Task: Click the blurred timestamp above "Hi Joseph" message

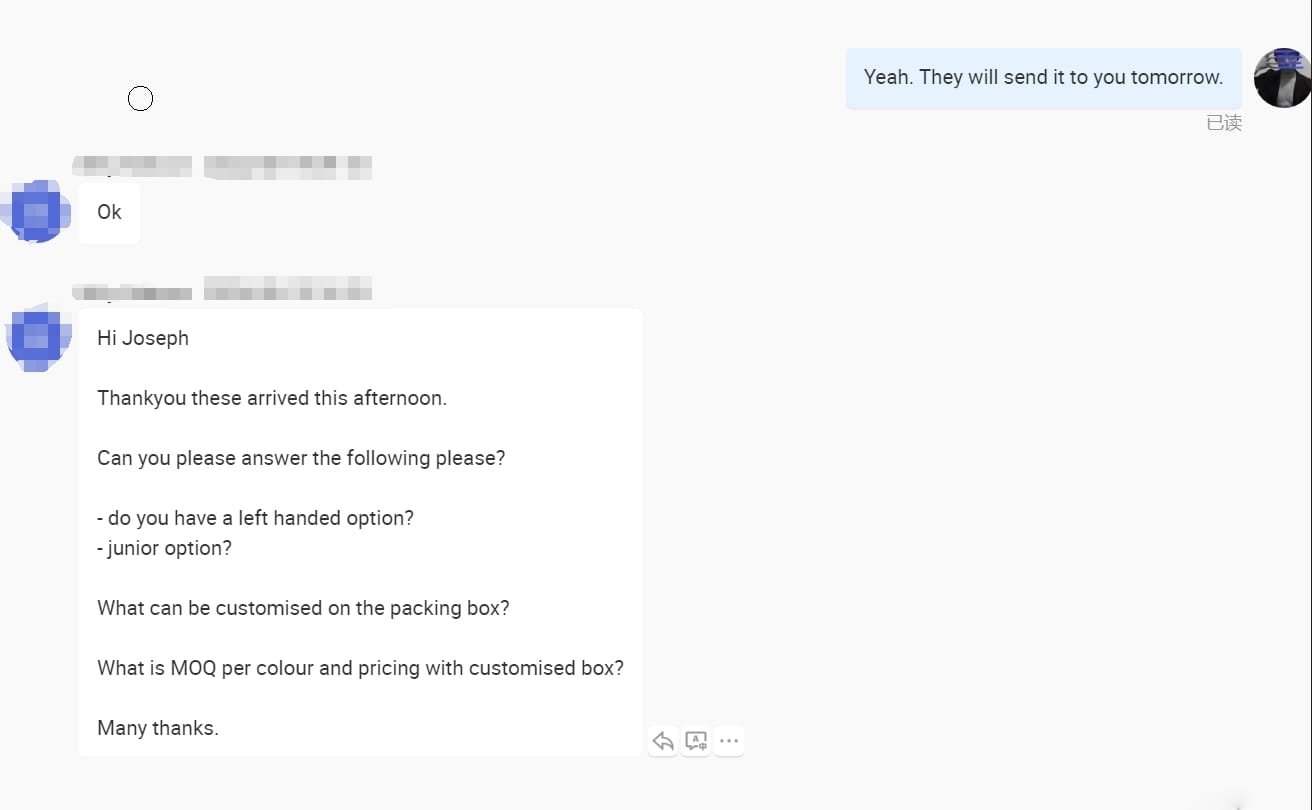Action: pyautogui.click(x=287, y=289)
